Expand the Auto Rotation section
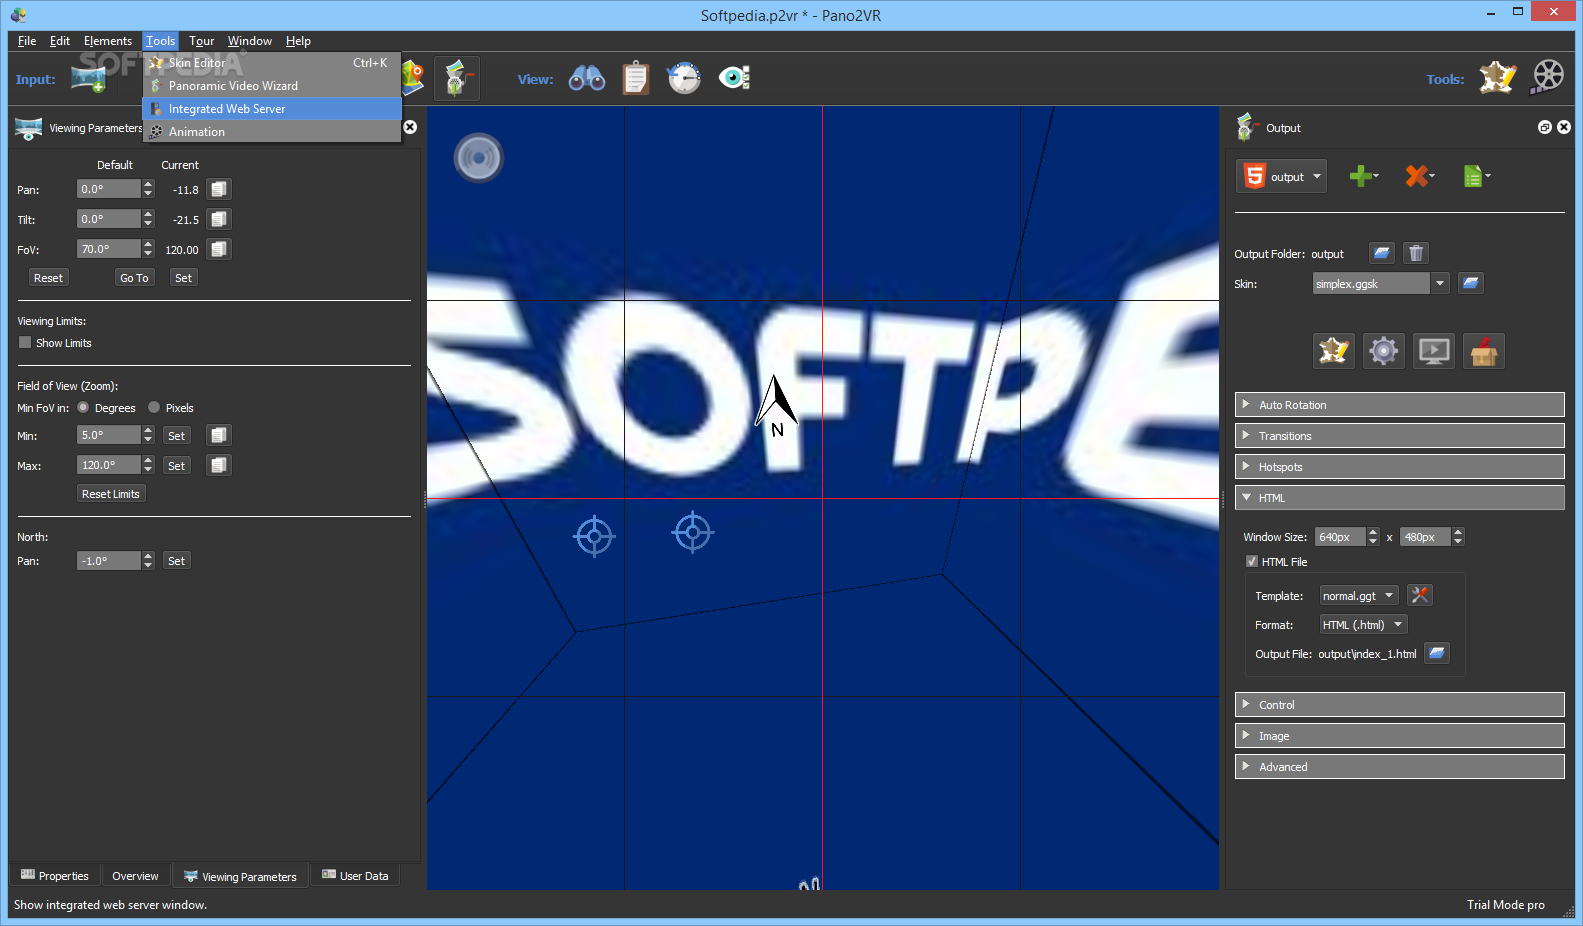The width and height of the screenshot is (1583, 926). coord(1399,404)
